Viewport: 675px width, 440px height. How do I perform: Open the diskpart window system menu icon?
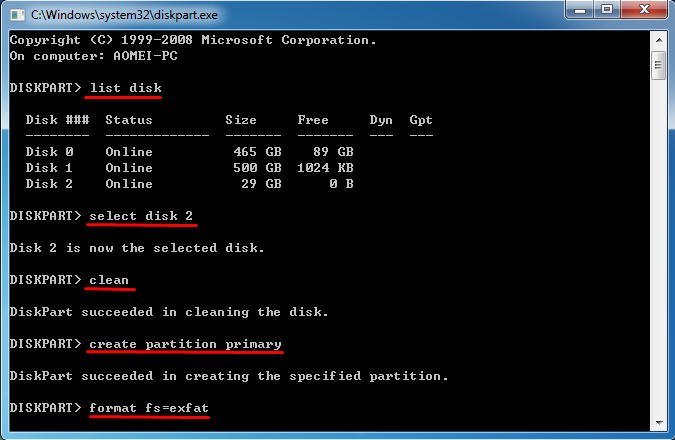[x=16, y=13]
